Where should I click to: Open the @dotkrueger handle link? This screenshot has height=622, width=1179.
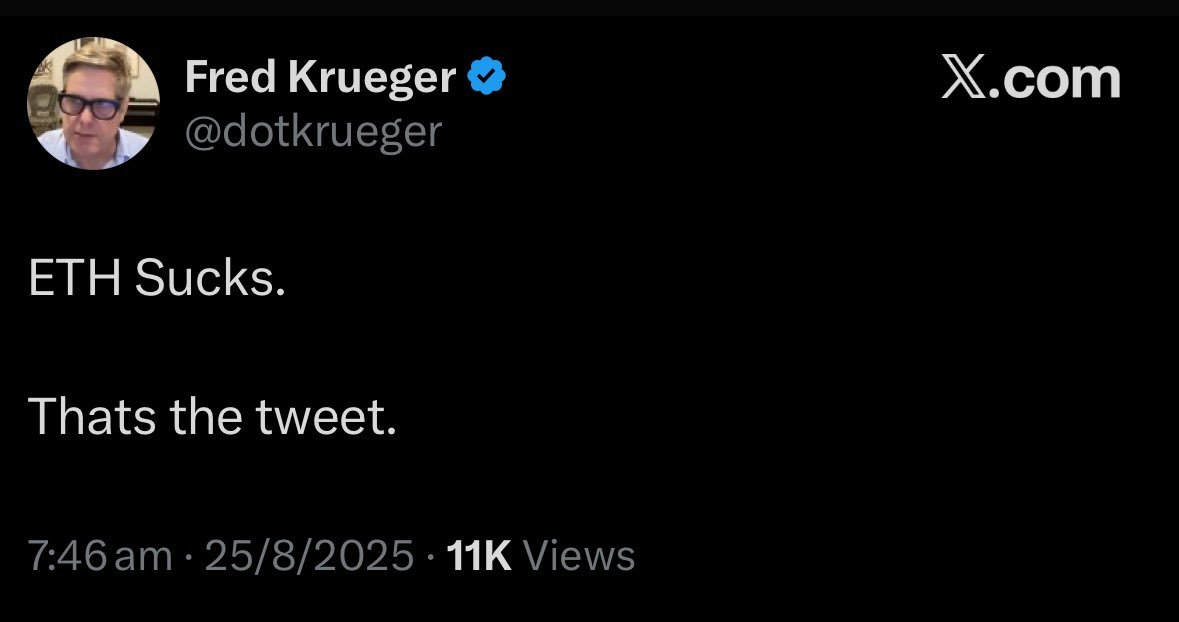[313, 131]
